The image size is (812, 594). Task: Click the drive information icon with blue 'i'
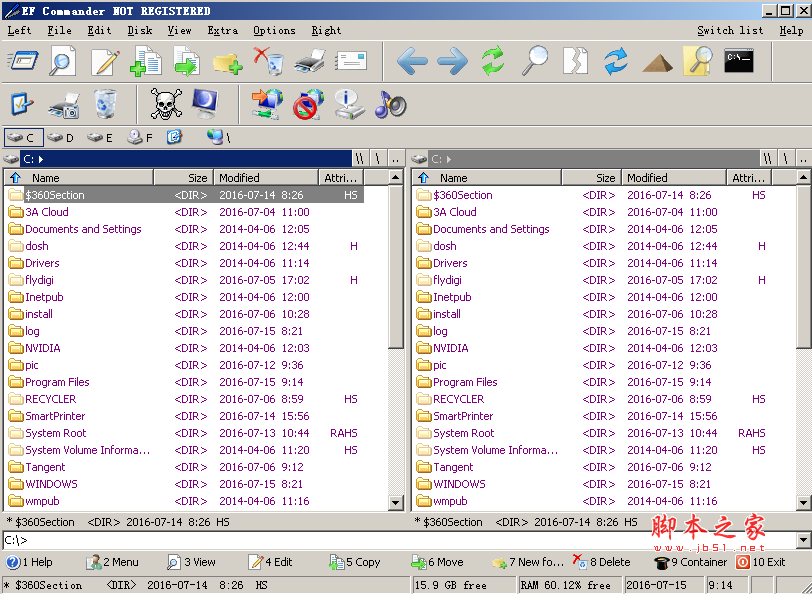[350, 104]
